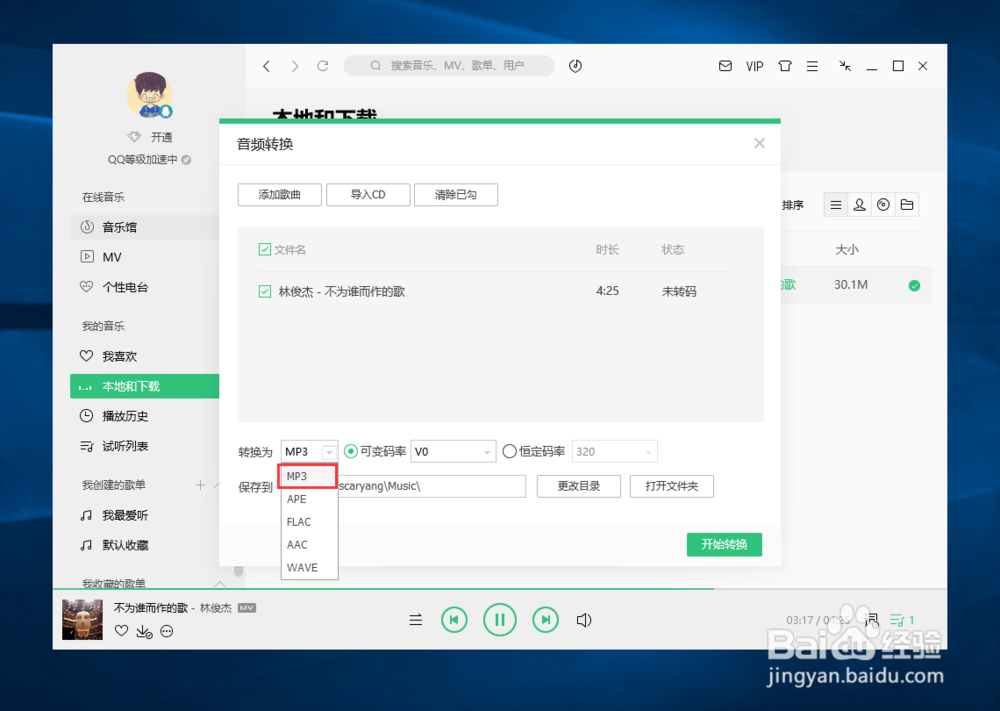
Task: Like the current song with heart icon
Action: [x=121, y=631]
